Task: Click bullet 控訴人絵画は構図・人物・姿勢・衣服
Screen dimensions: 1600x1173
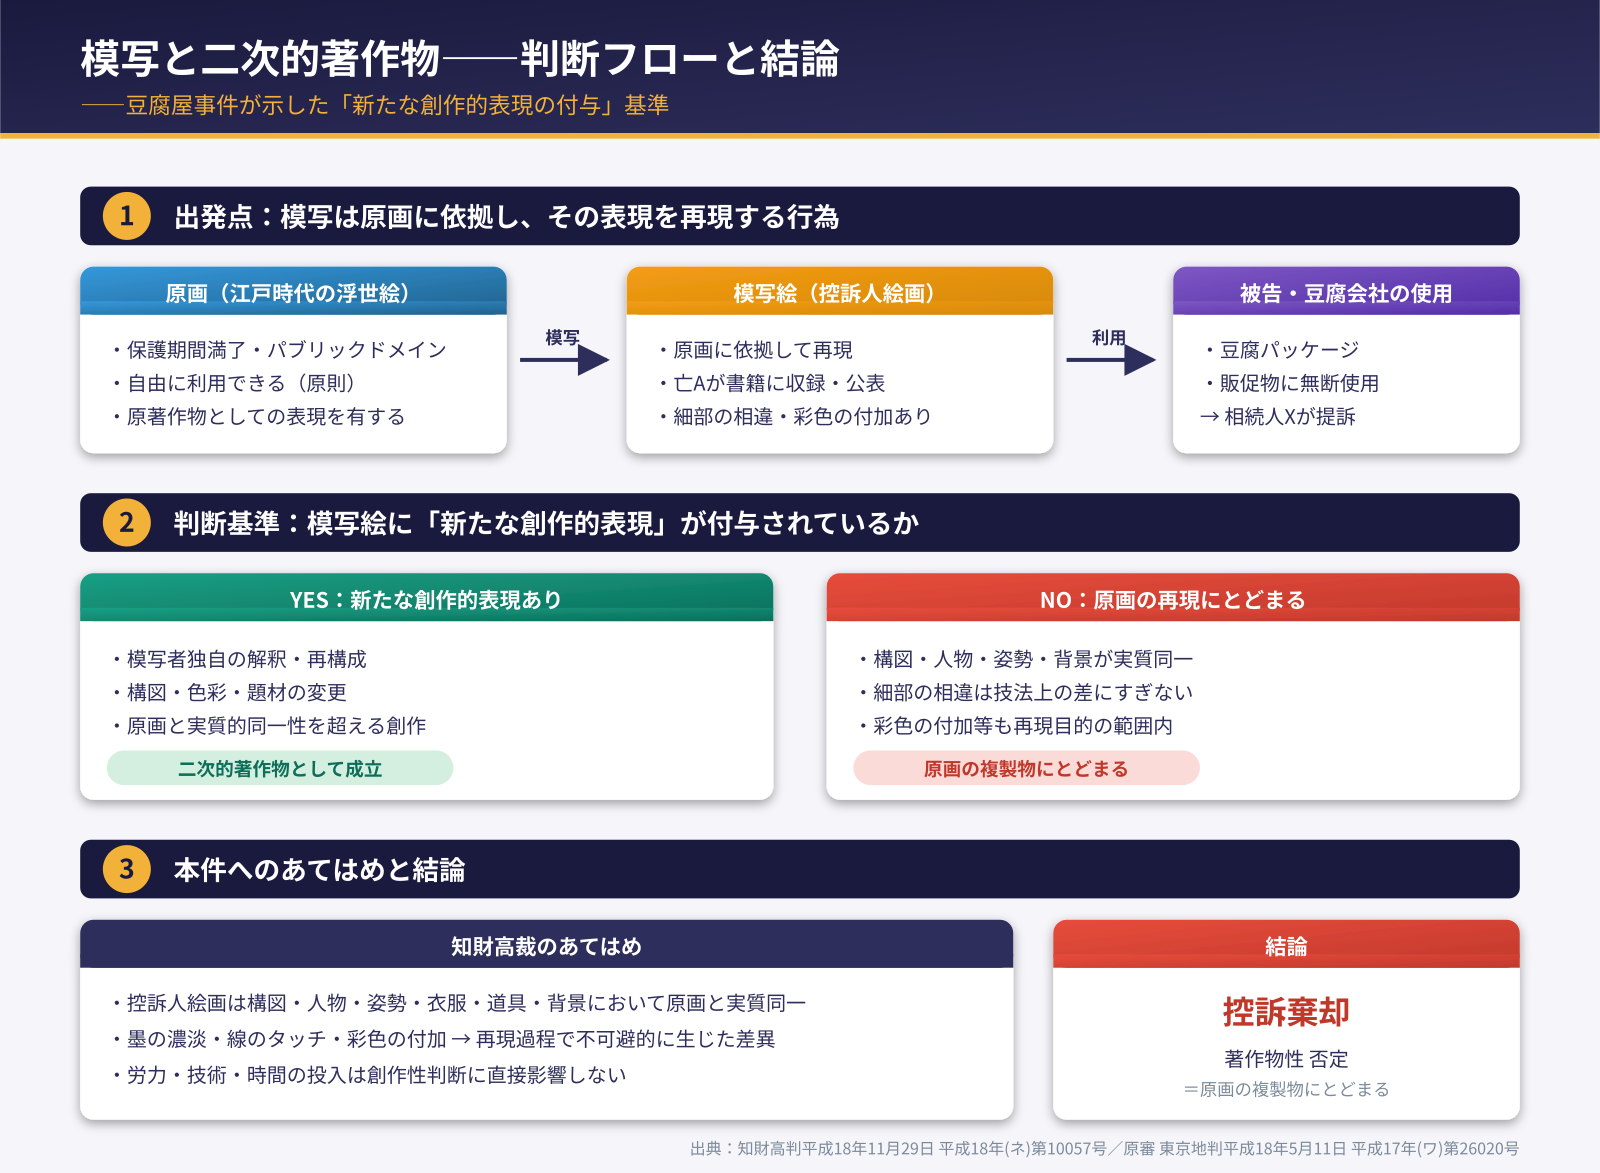Action: click(x=457, y=1003)
